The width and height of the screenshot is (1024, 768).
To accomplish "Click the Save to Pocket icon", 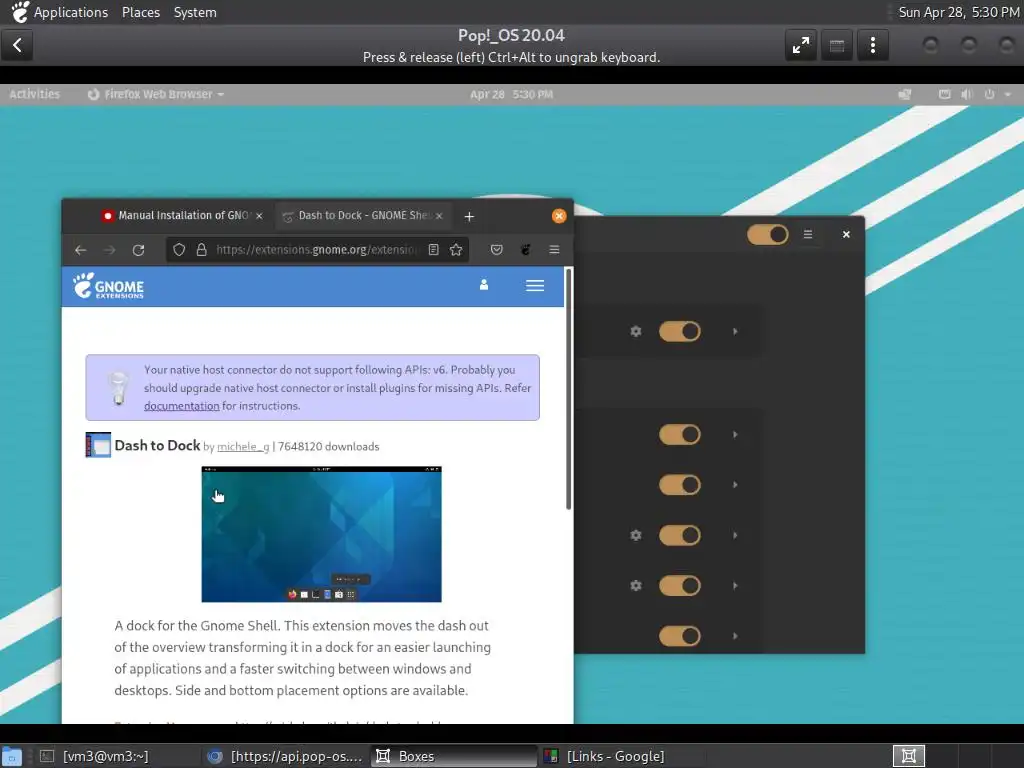I will point(496,249).
